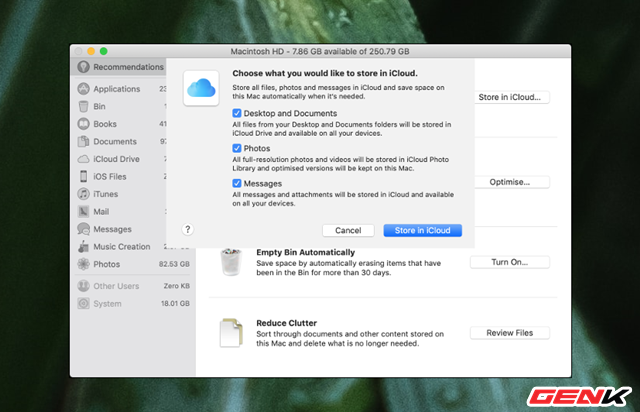
Task: Select iCloud Drive label in sidebar
Action: (116, 159)
